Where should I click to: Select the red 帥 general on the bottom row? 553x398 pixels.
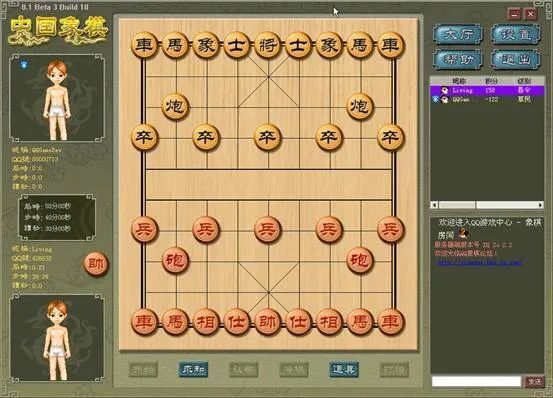click(267, 322)
